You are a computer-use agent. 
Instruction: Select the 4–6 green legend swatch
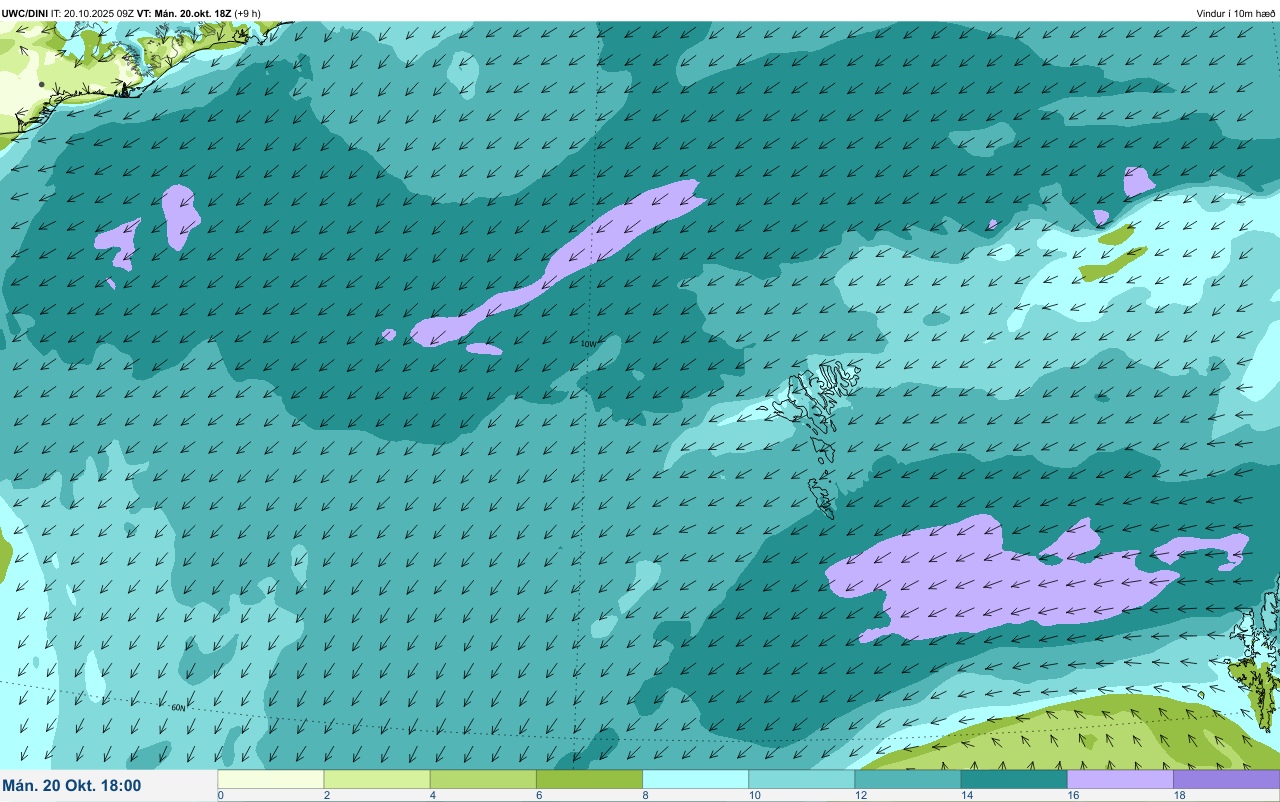click(x=483, y=779)
